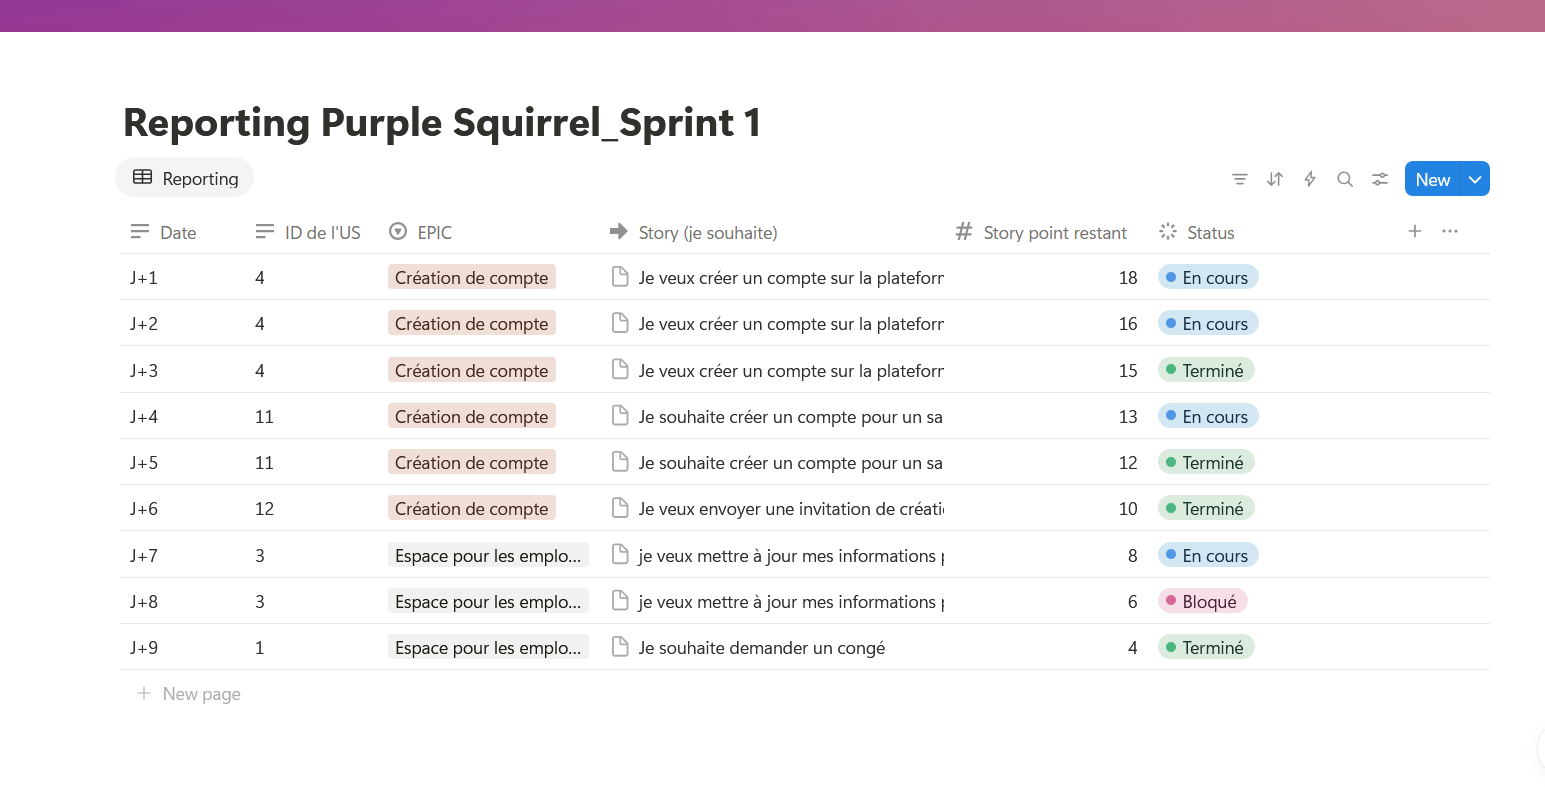Activate the search icon for this database

1345,179
